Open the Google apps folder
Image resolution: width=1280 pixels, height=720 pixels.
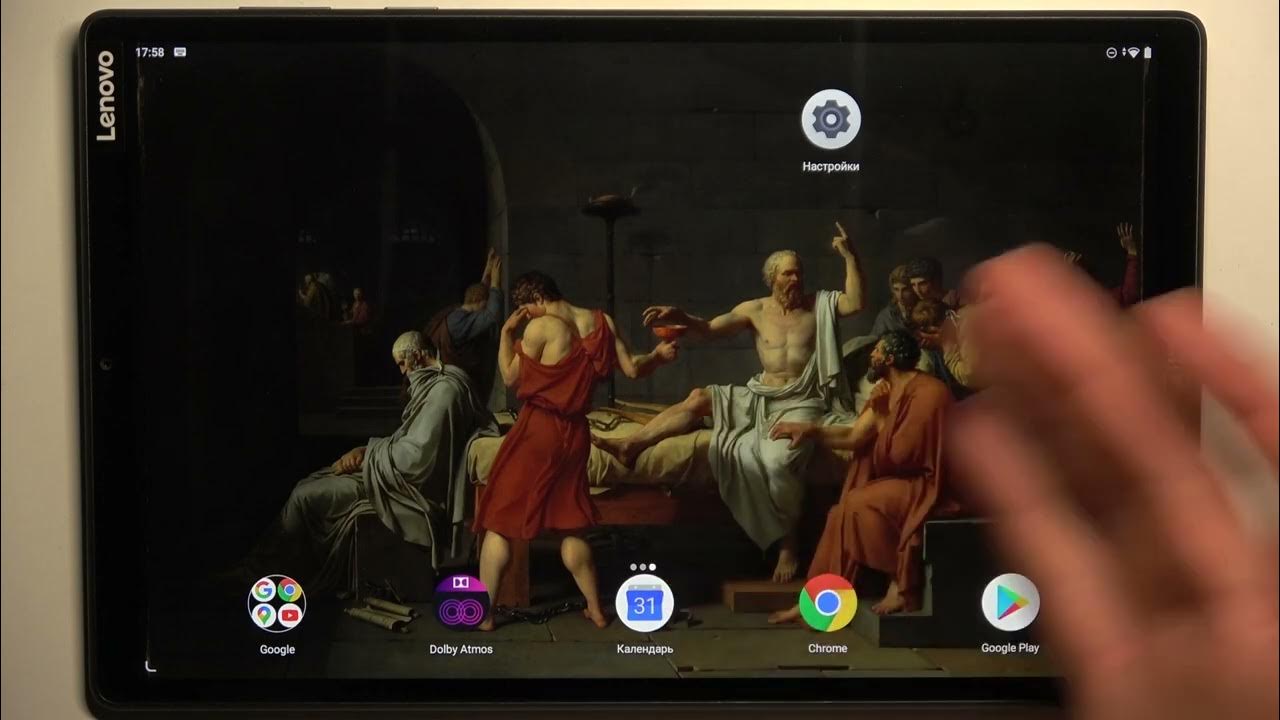(277, 604)
